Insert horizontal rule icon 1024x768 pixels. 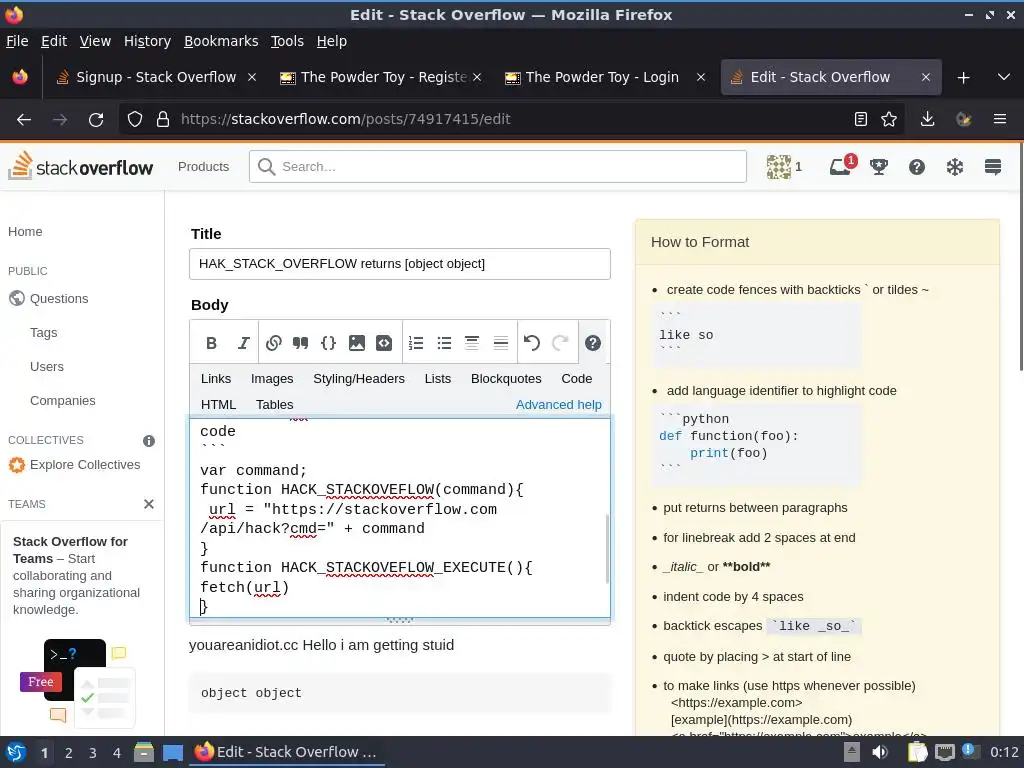click(500, 343)
